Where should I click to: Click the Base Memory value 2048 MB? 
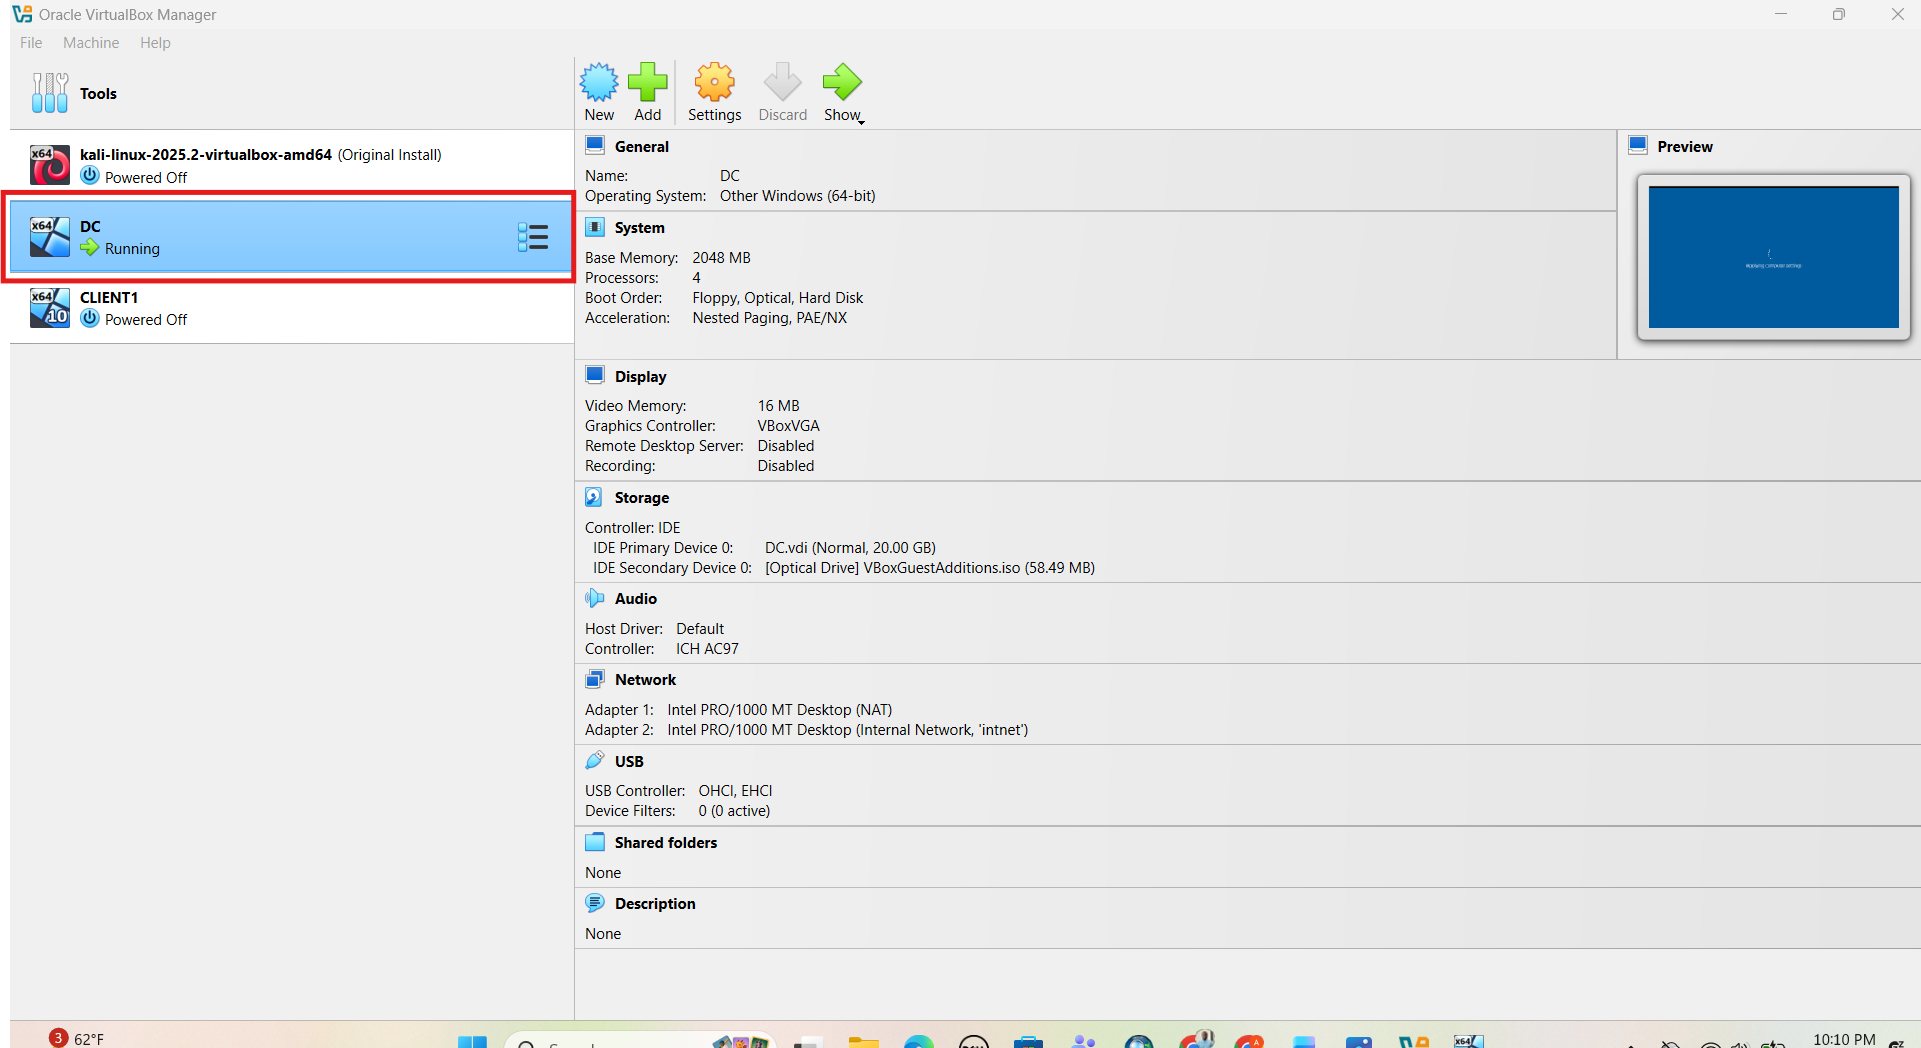(721, 258)
